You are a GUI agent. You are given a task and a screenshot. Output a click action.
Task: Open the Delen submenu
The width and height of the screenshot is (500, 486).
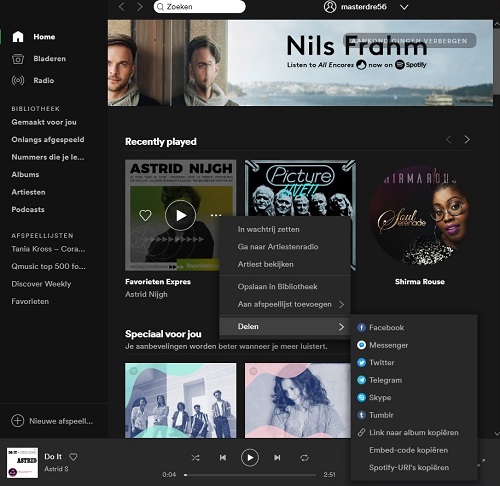click(285, 326)
